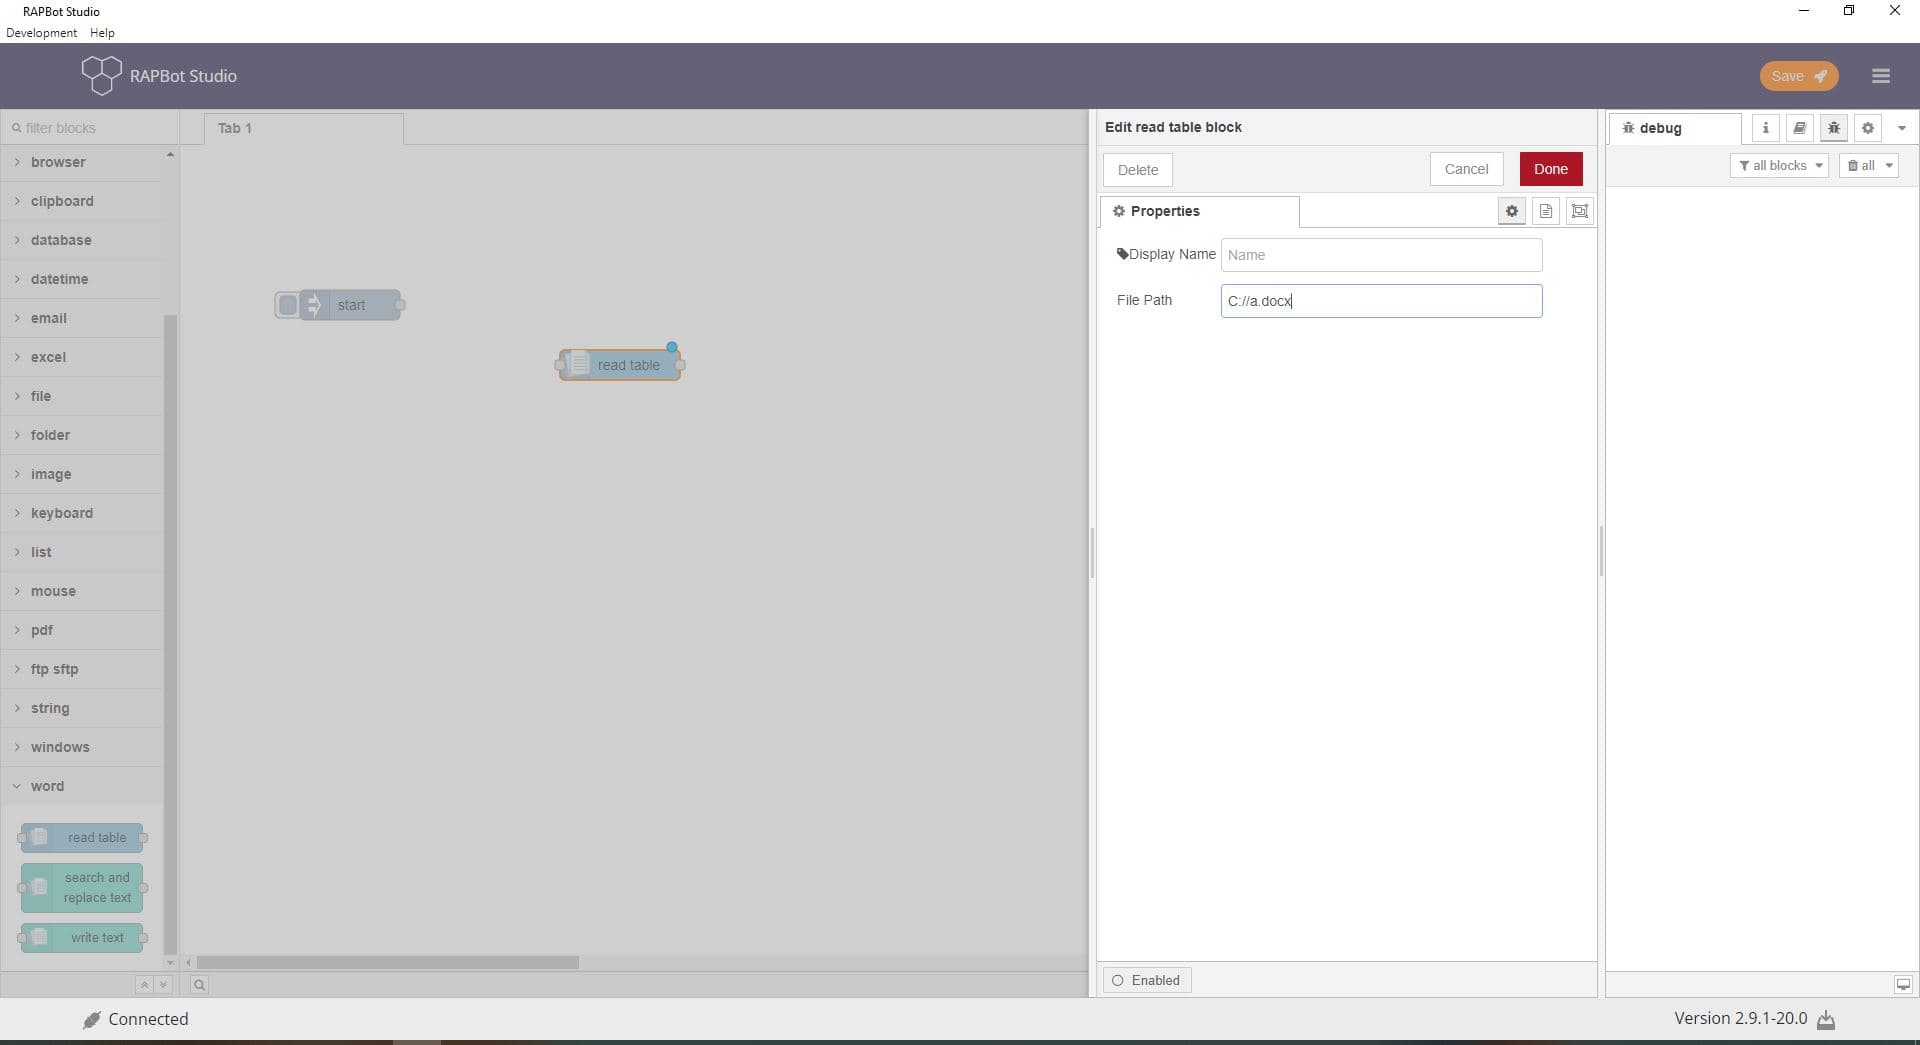Click the expand palette down arrow icon
Screen dimensions: 1920x1045
pos(163,985)
